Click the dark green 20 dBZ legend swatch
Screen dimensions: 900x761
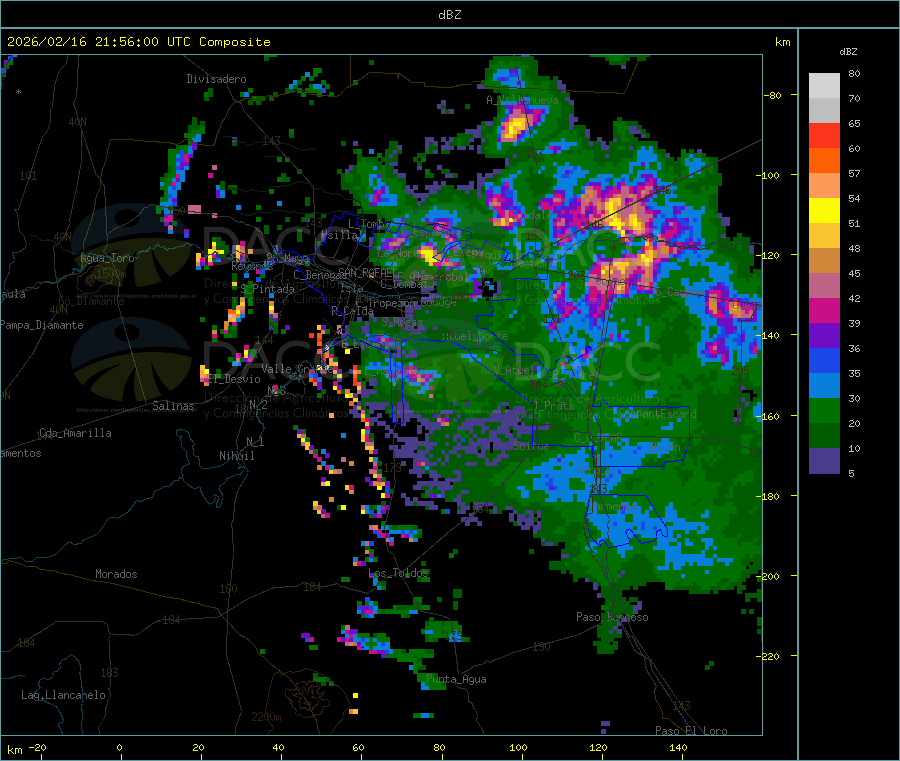coord(824,436)
